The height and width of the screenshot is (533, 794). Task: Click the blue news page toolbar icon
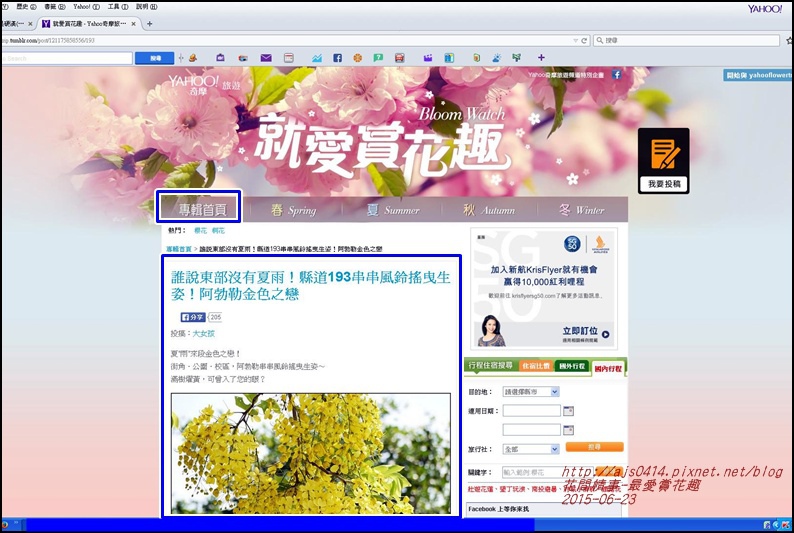tap(449, 58)
